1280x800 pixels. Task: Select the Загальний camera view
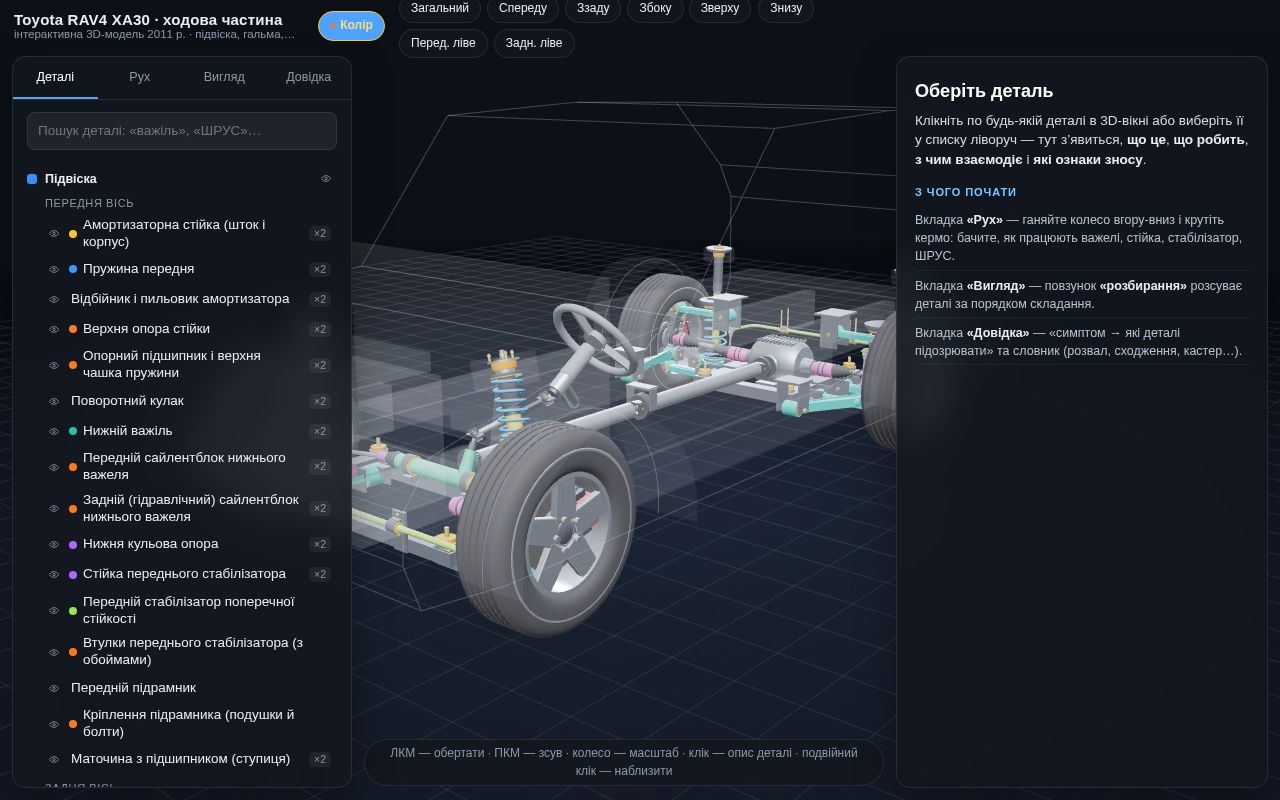(440, 9)
